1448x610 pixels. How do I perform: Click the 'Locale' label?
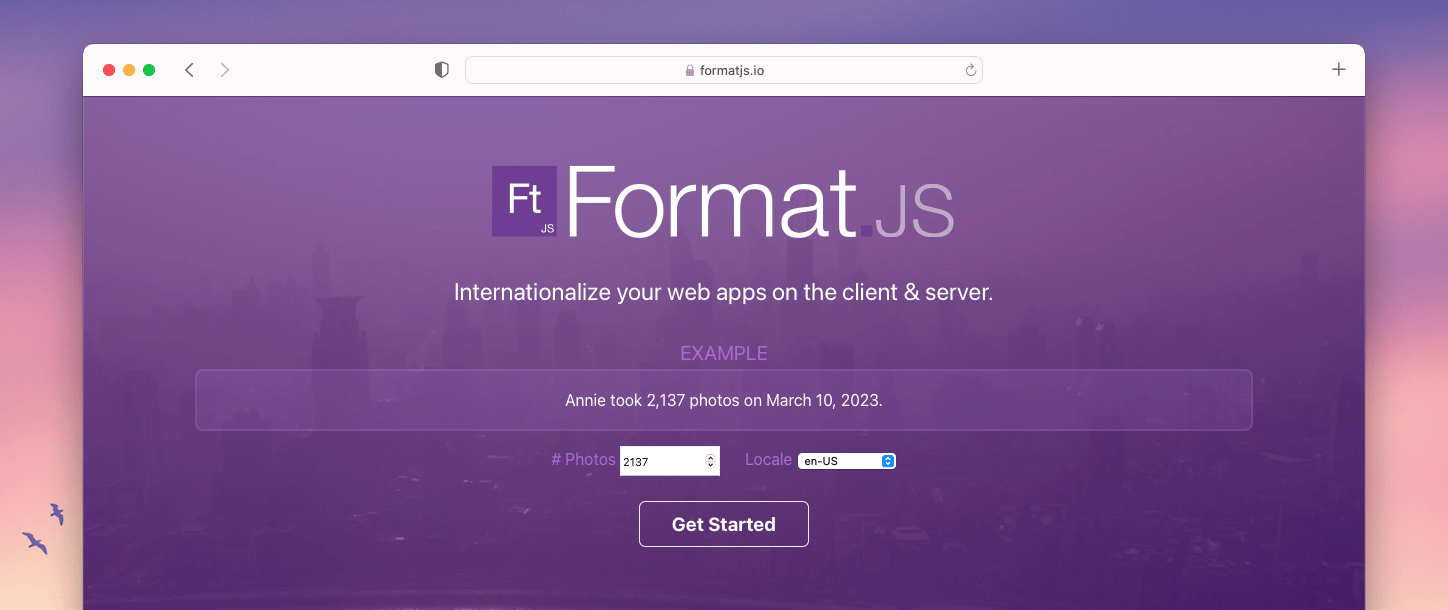click(768, 460)
